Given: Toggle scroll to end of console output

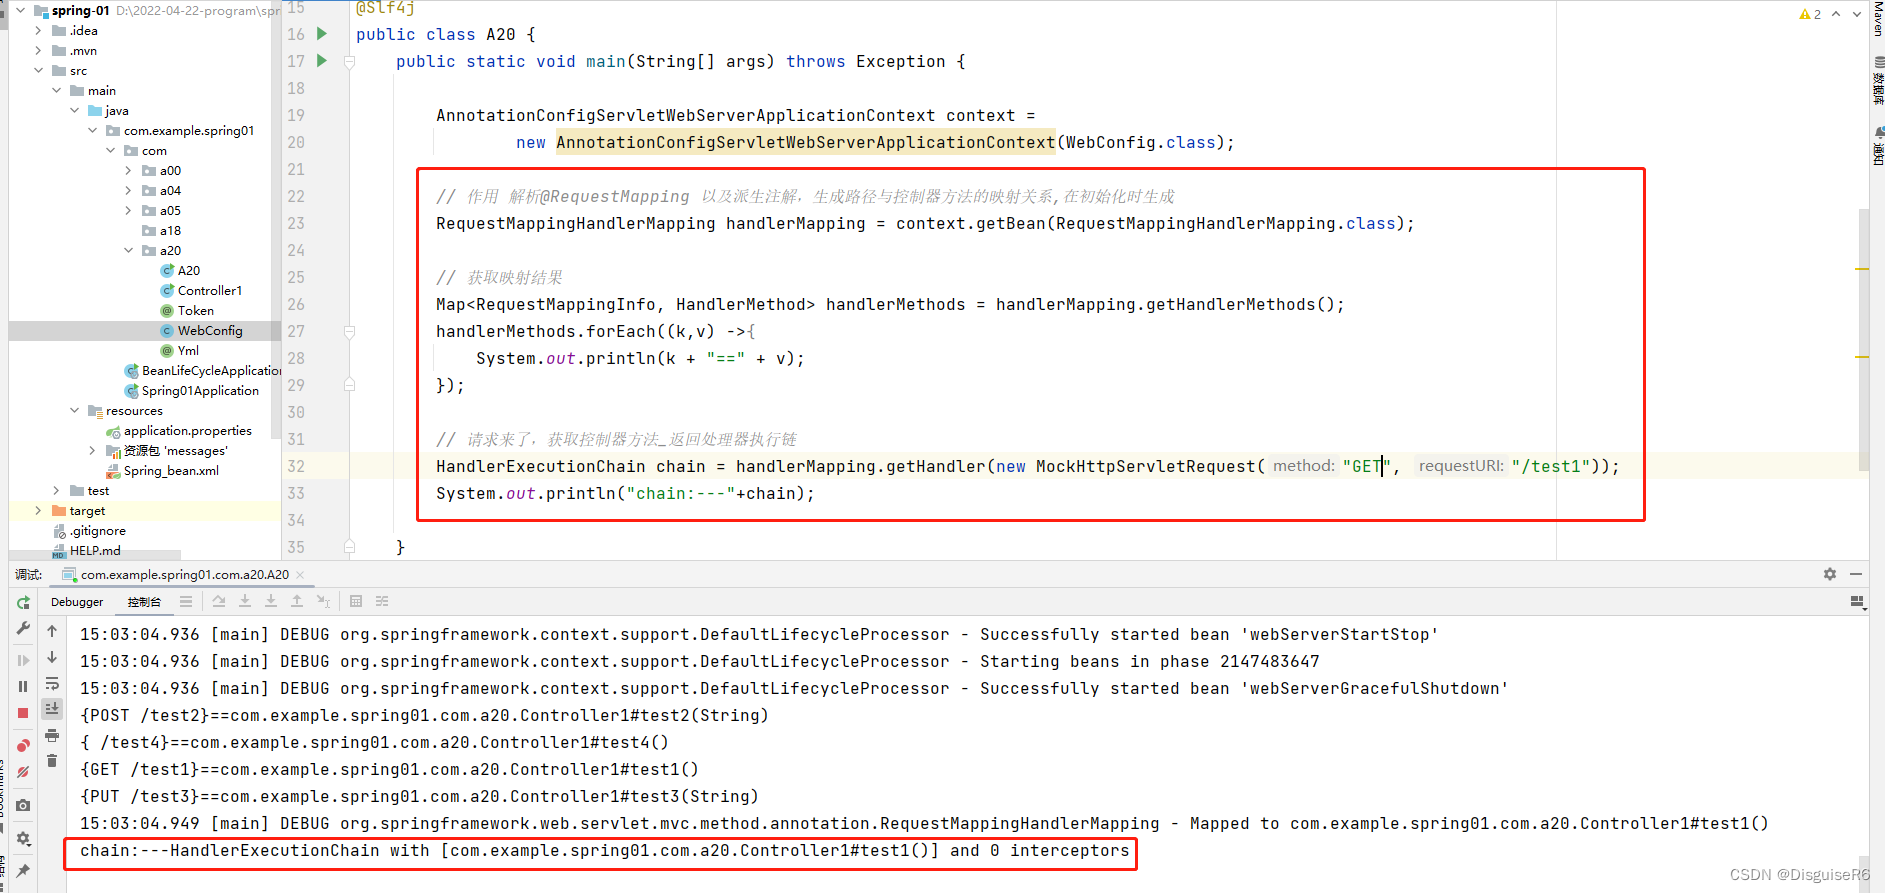Looking at the screenshot, I should pos(52,708).
